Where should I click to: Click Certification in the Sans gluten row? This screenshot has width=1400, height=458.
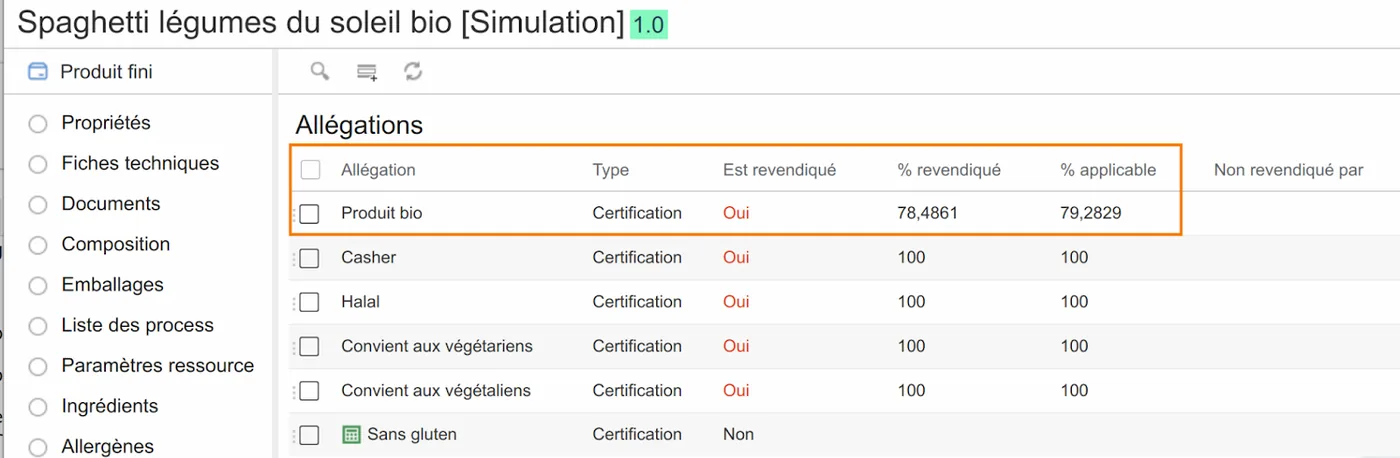[x=637, y=434]
